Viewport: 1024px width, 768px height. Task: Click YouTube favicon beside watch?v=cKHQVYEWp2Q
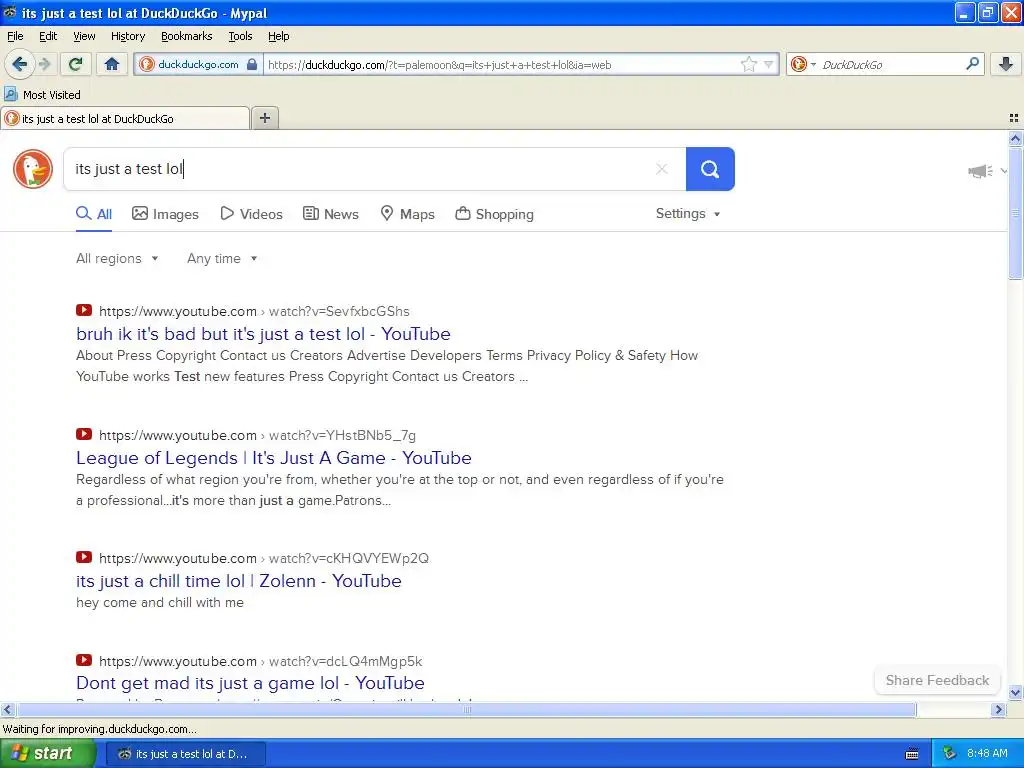tap(84, 557)
